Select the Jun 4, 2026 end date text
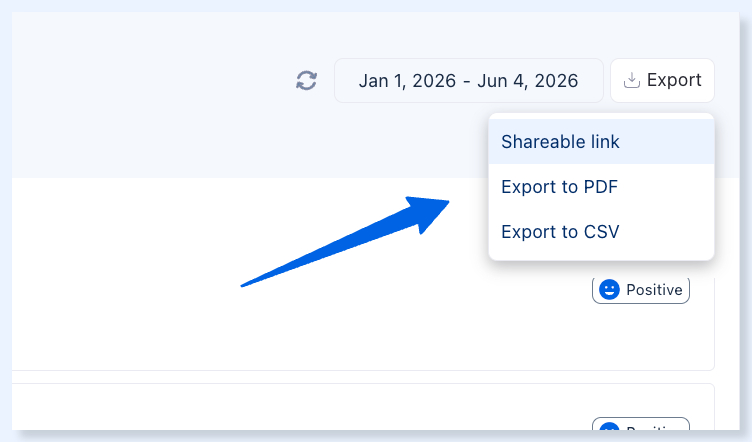The width and height of the screenshot is (752, 442). pos(528,81)
